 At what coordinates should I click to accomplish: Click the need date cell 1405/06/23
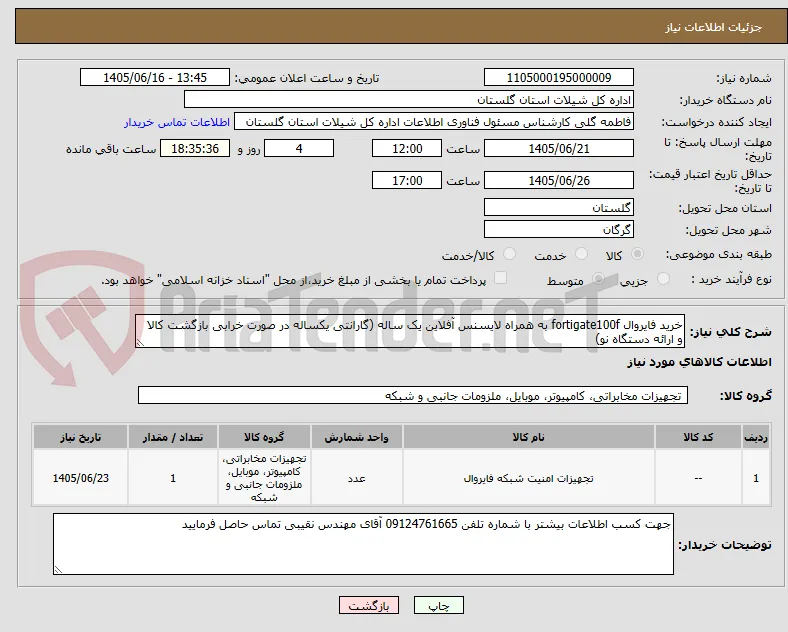80,478
